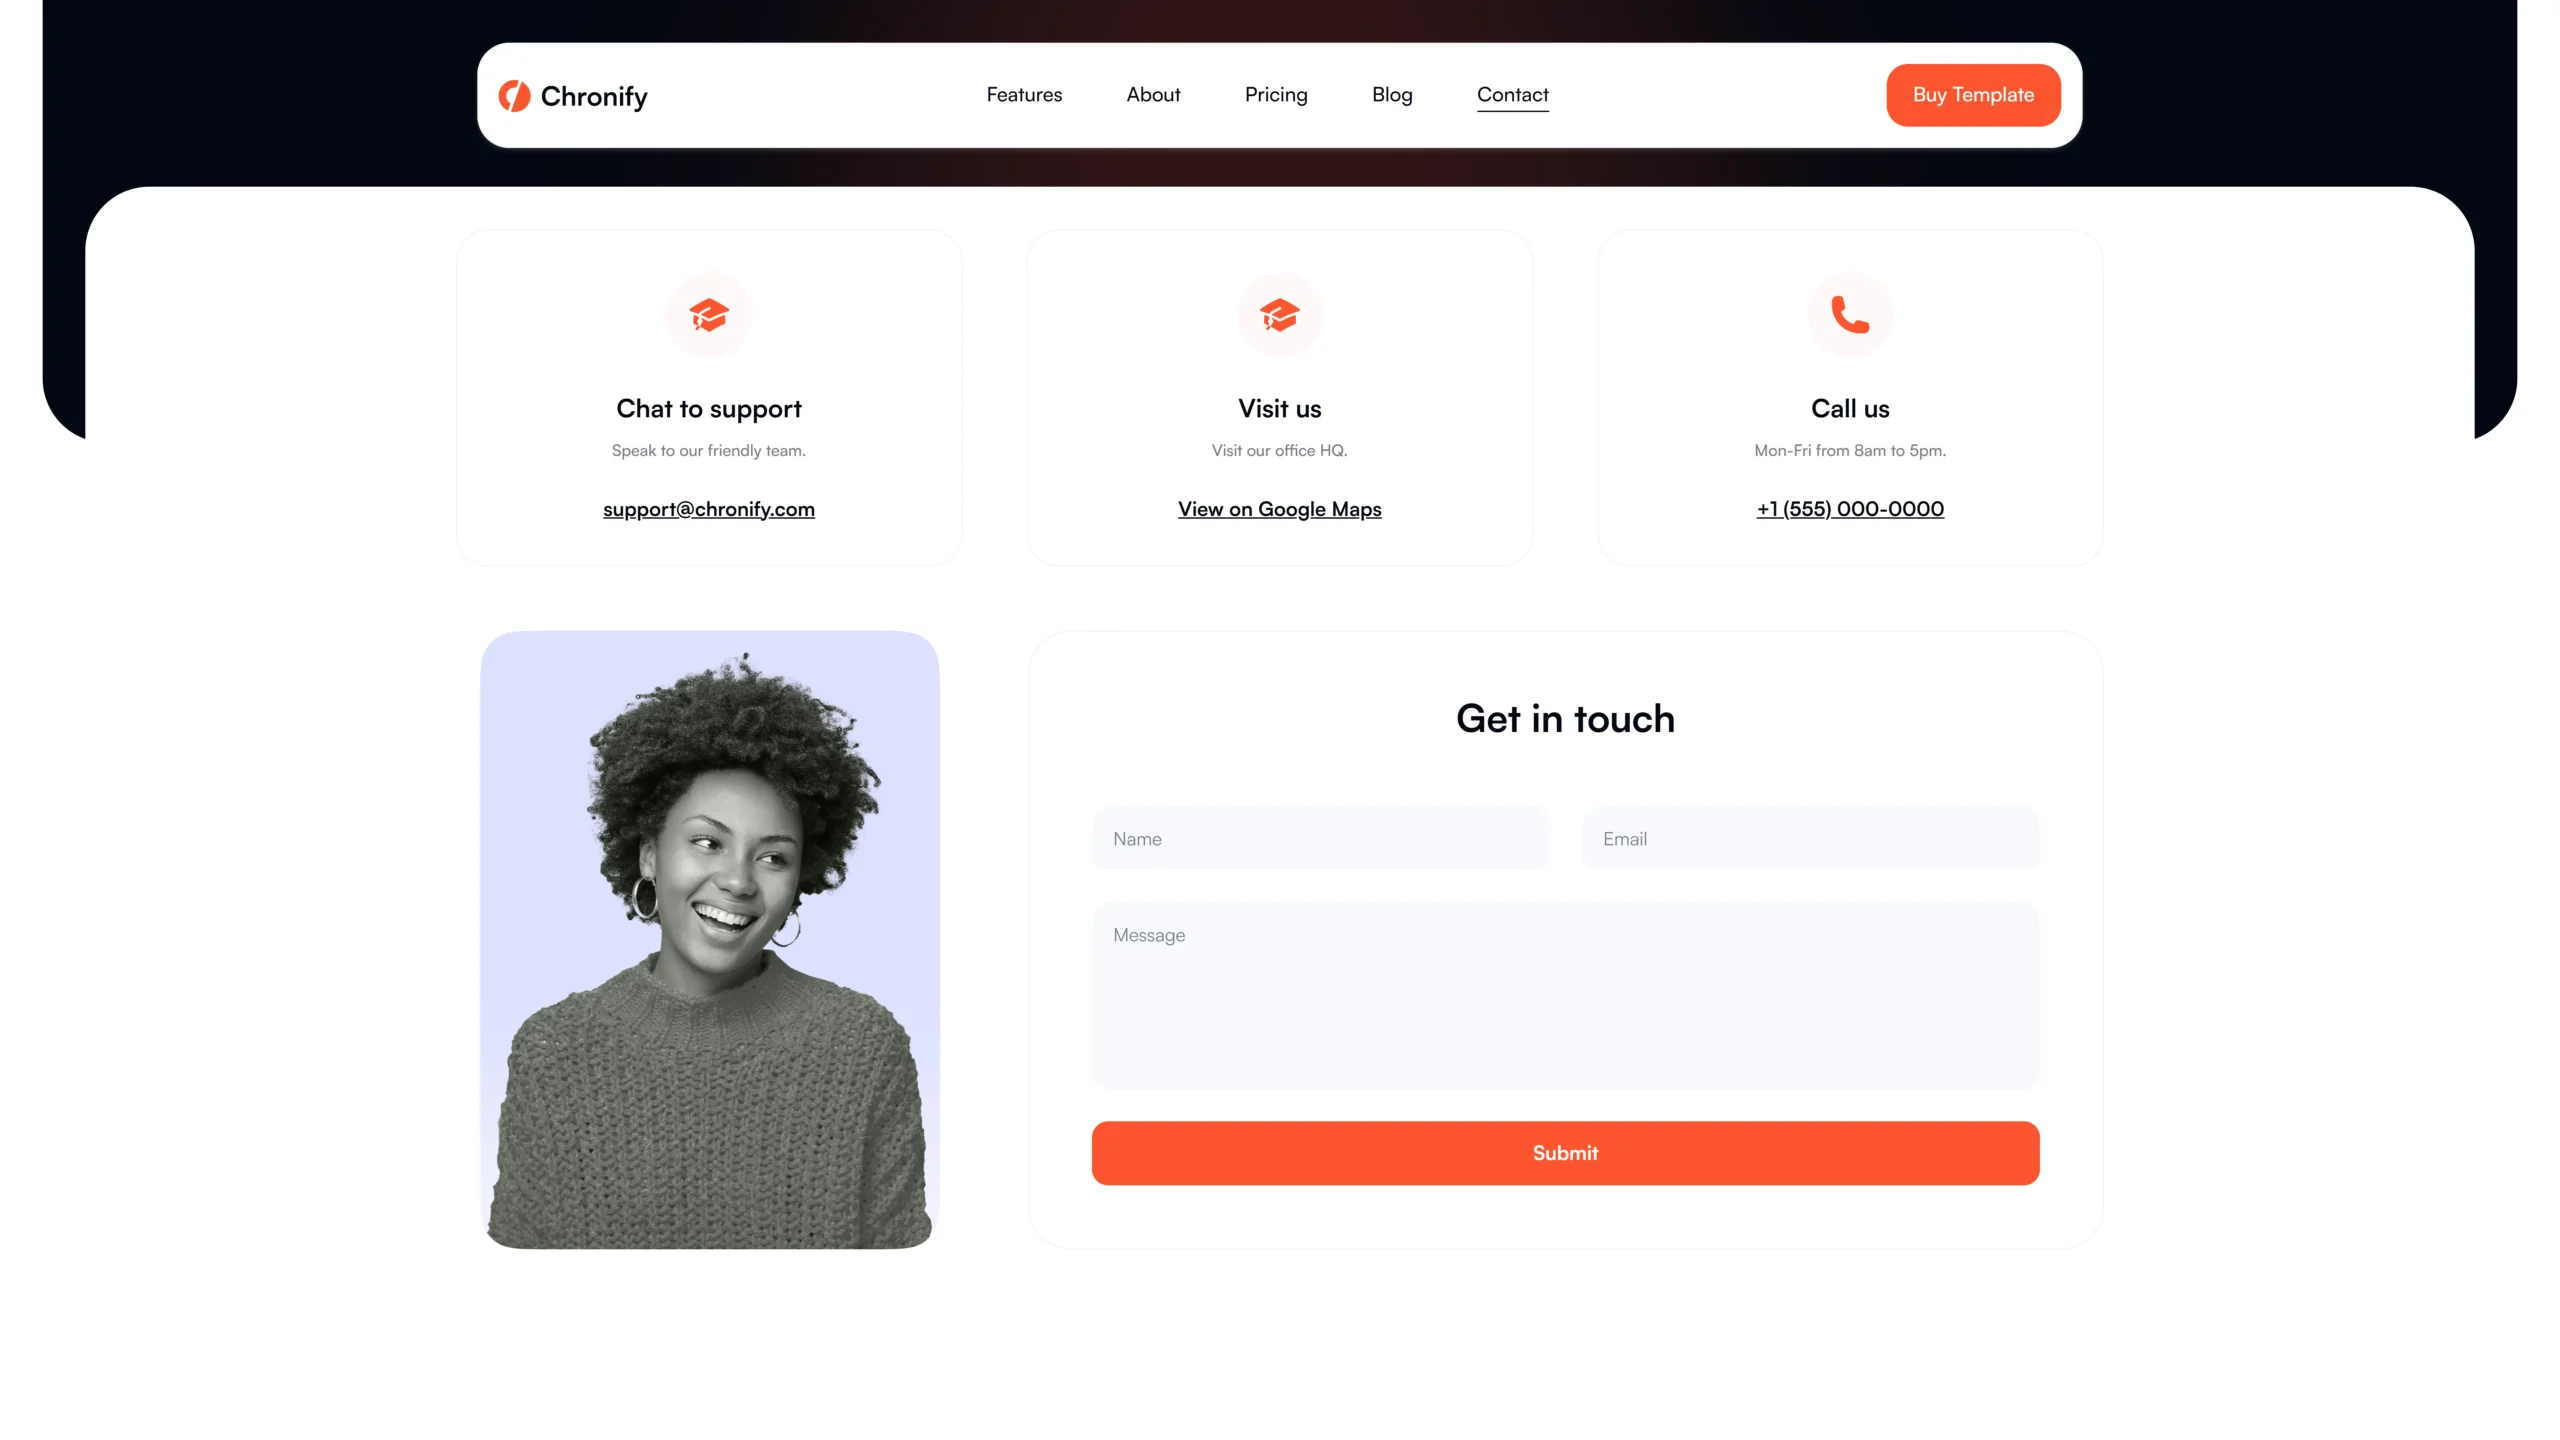Viewport: 2560px width, 1440px height.
Task: Click the support@chronify.com email link
Action: [709, 508]
